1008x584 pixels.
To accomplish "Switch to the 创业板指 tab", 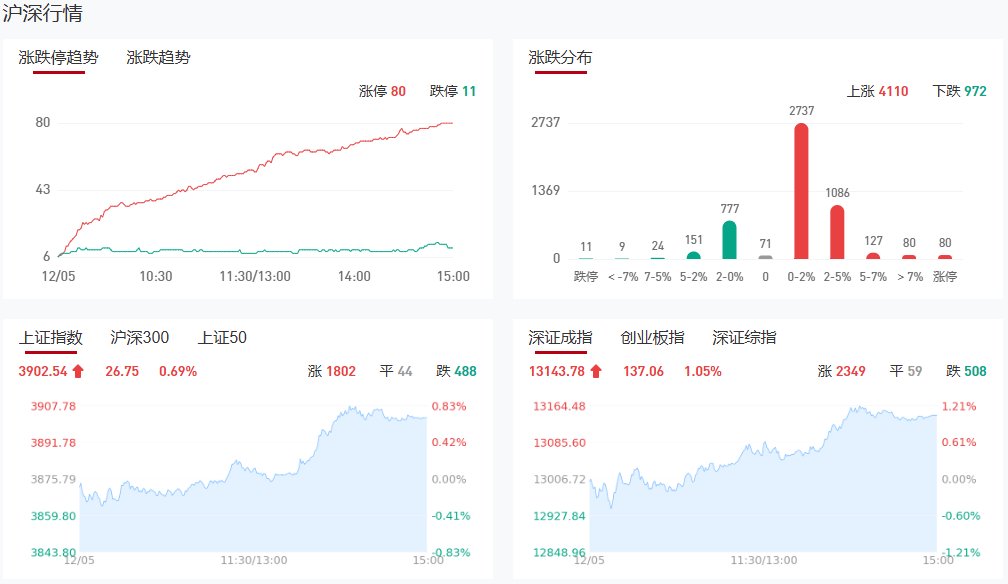I will 652,338.
